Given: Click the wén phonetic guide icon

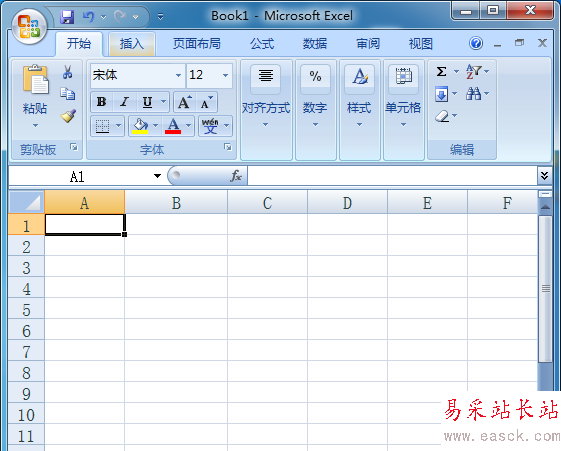Looking at the screenshot, I should click(x=210, y=126).
